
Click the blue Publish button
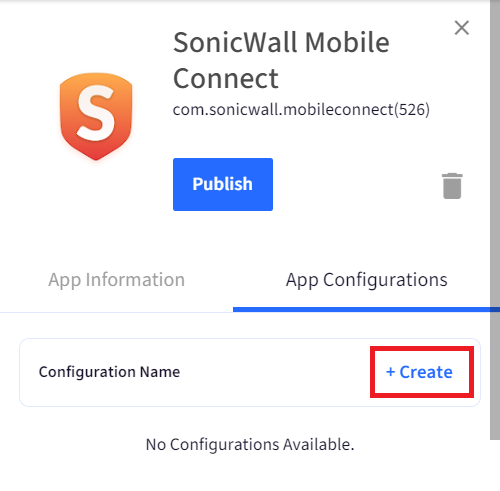[223, 184]
